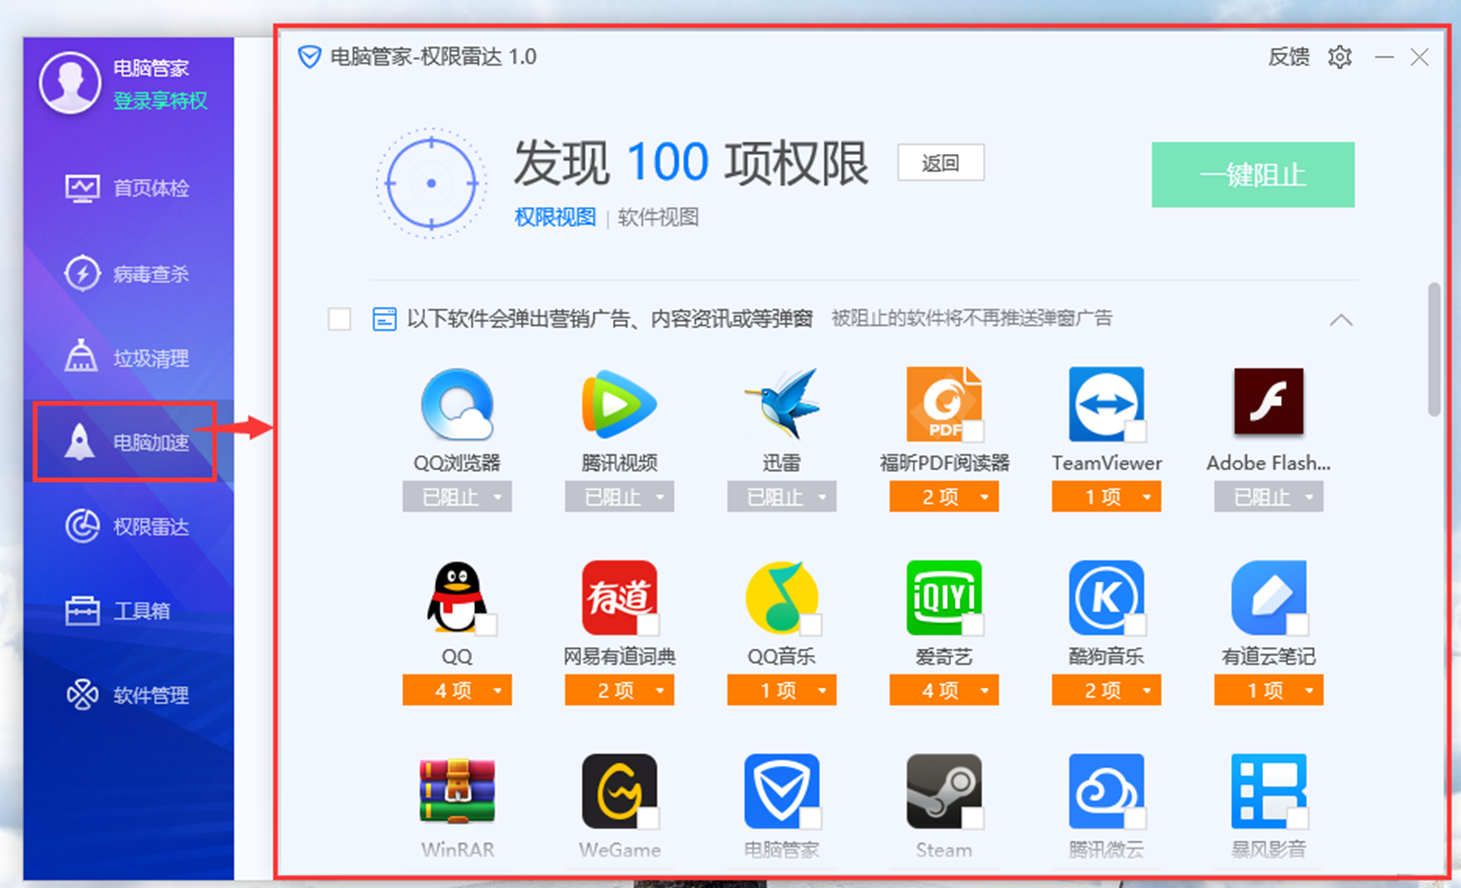Click the 返回 button
This screenshot has width=1461, height=888.
940,163
